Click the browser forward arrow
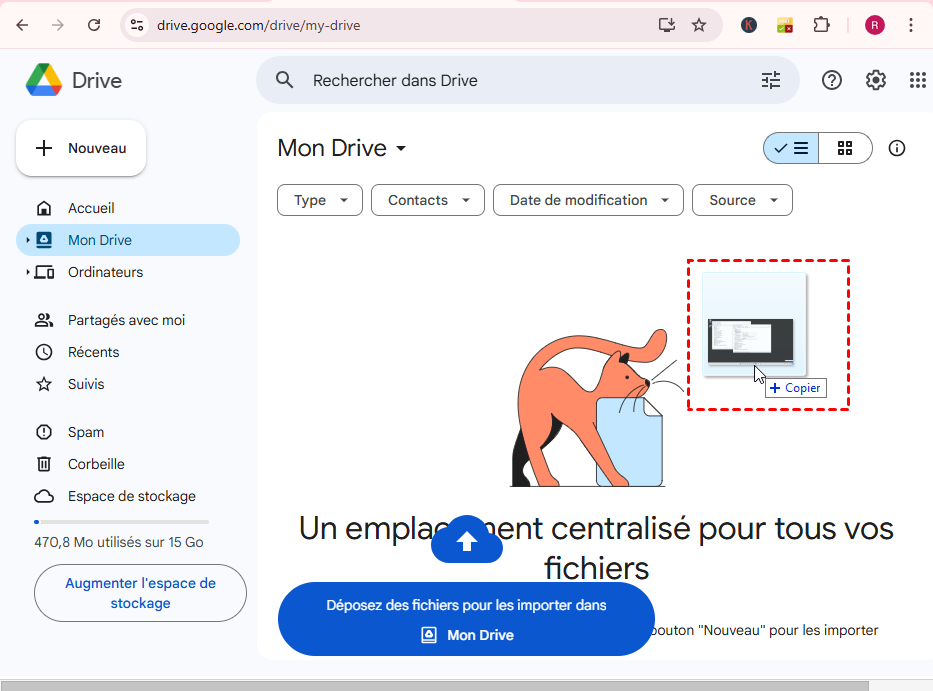Viewport: 933px width, 691px height. pos(58,25)
